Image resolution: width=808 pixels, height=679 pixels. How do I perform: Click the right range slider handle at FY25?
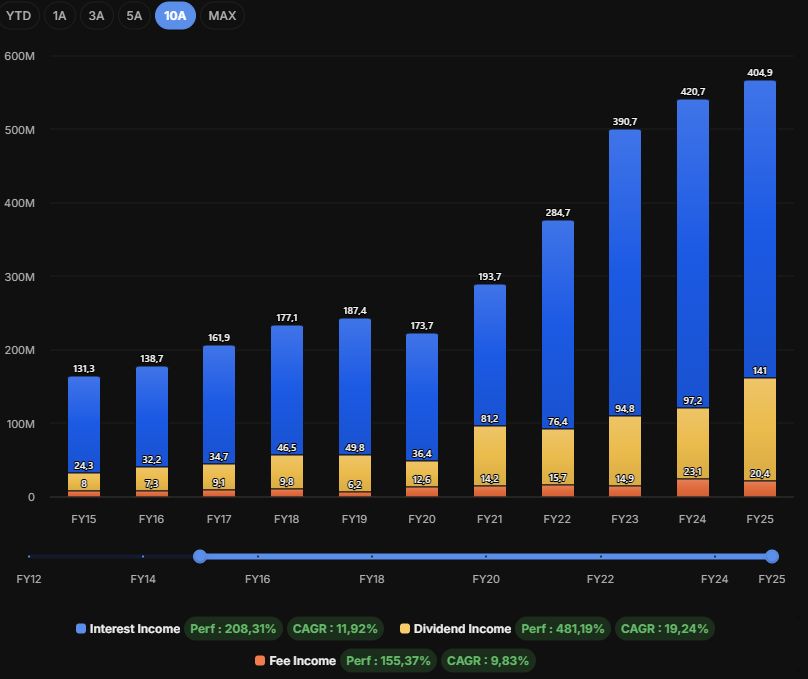pyautogui.click(x=772, y=556)
